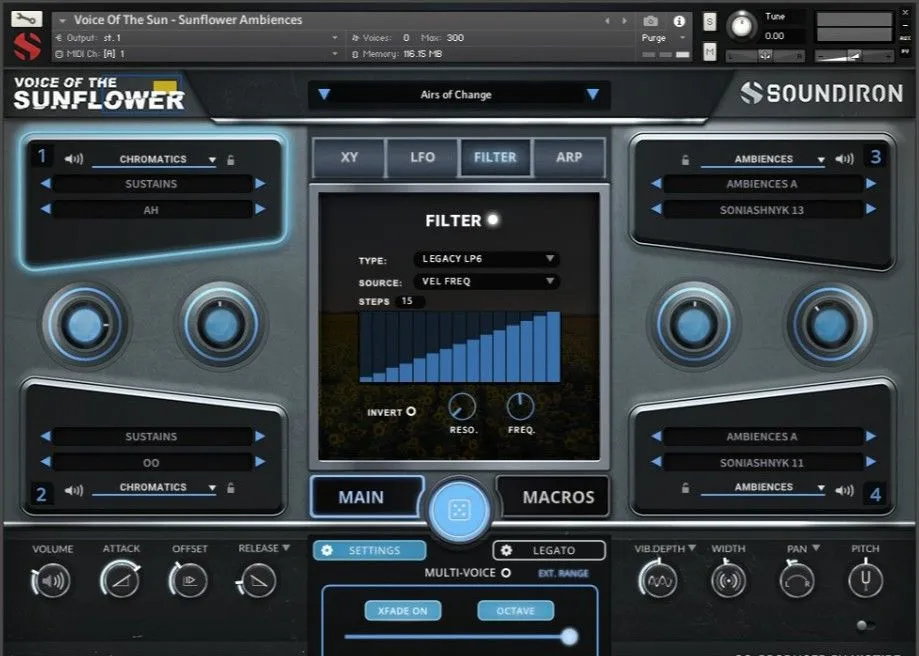Go to previous OO sound in layer 2
The height and width of the screenshot is (656, 919).
[x=45, y=462]
